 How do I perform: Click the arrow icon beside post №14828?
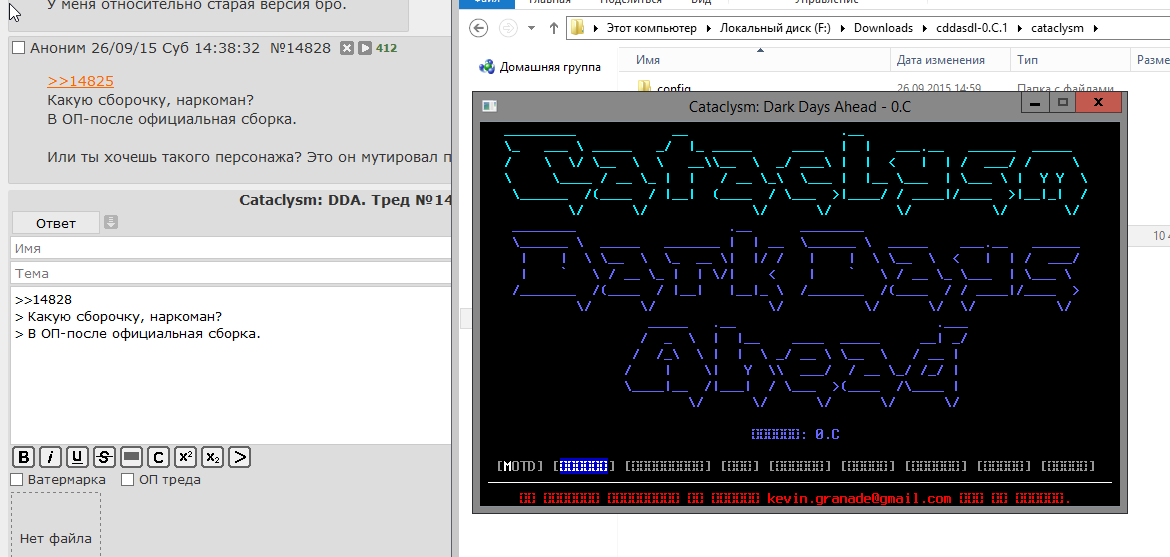point(365,49)
